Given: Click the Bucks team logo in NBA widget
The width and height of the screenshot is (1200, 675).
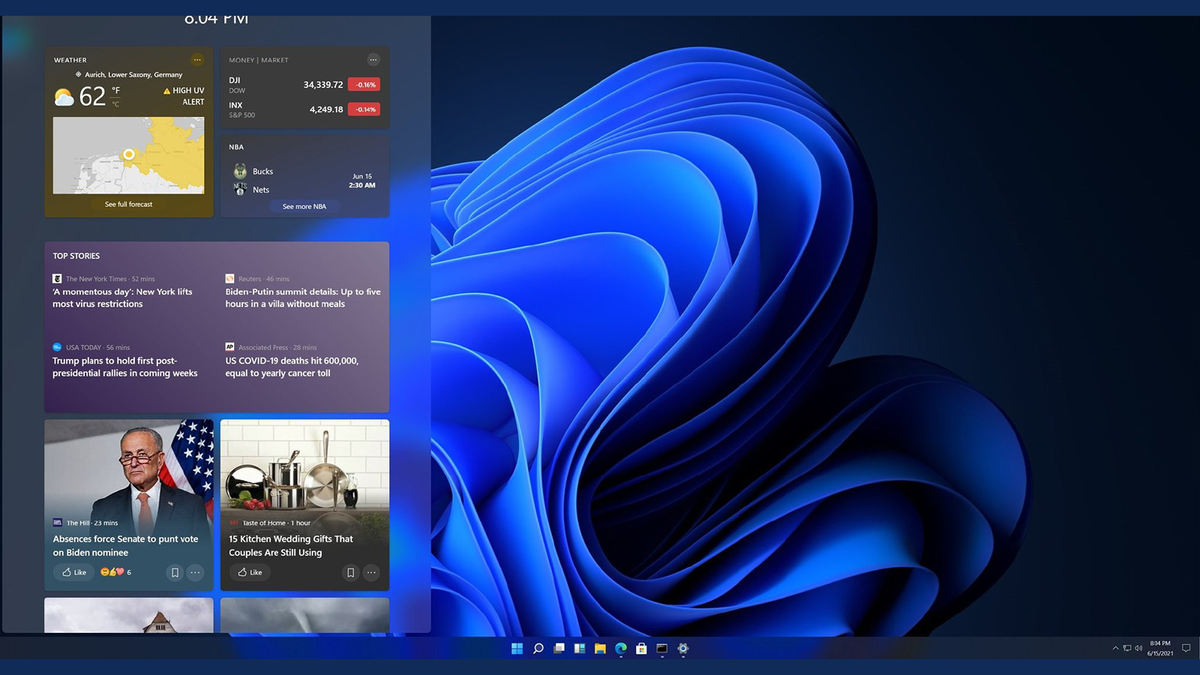Looking at the screenshot, I should click(240, 170).
